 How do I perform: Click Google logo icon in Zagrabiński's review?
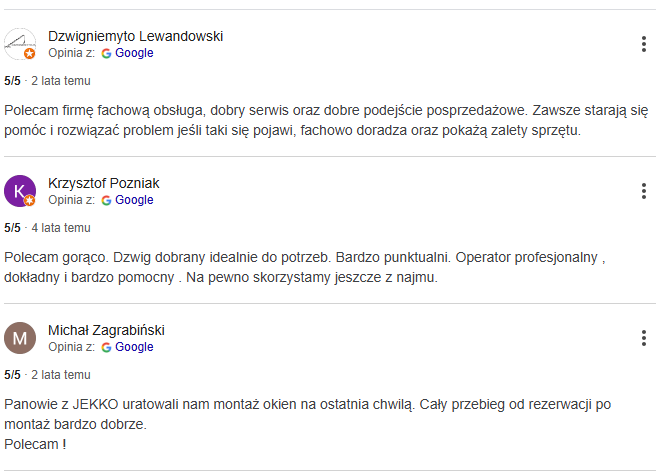pos(106,347)
